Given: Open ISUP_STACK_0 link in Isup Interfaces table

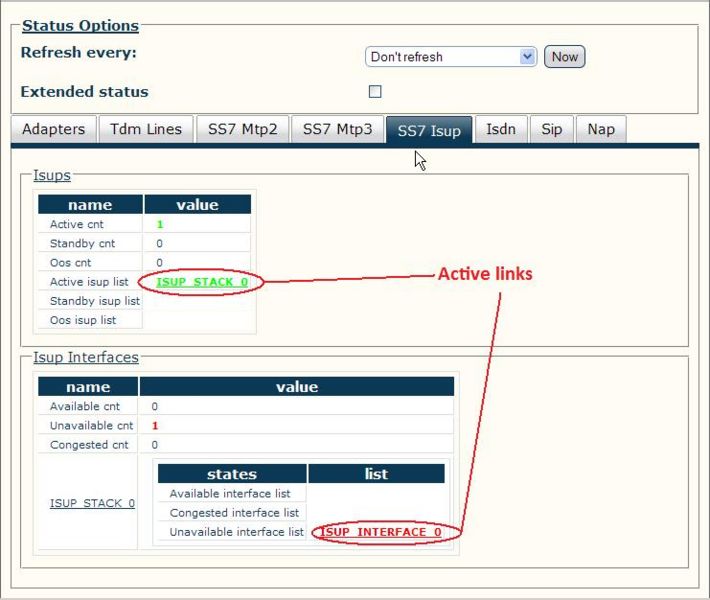Looking at the screenshot, I should [92, 504].
